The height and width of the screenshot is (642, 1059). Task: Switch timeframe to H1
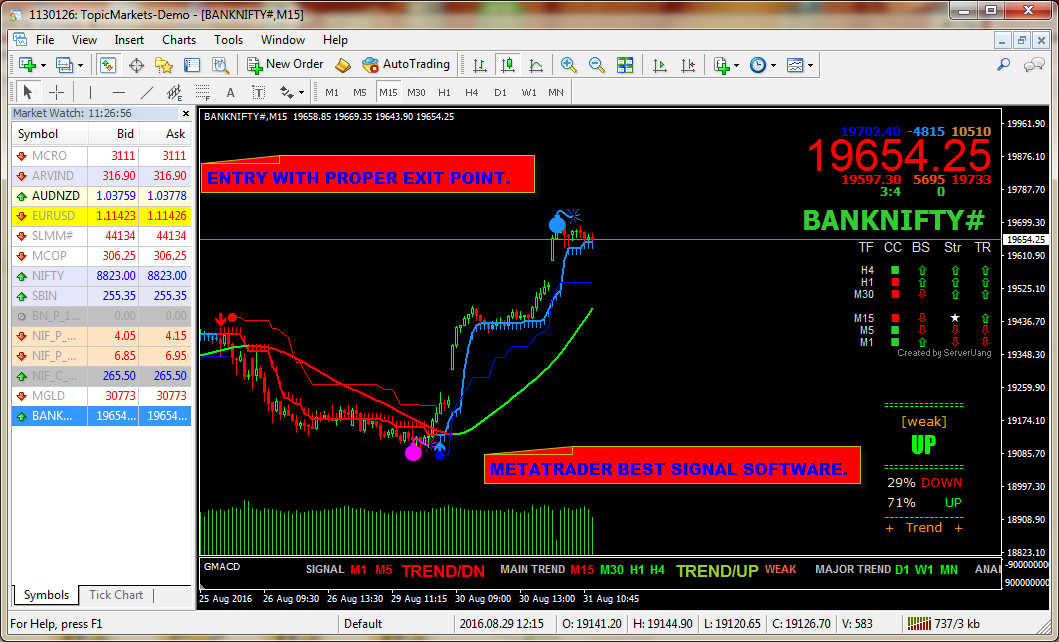(x=444, y=92)
